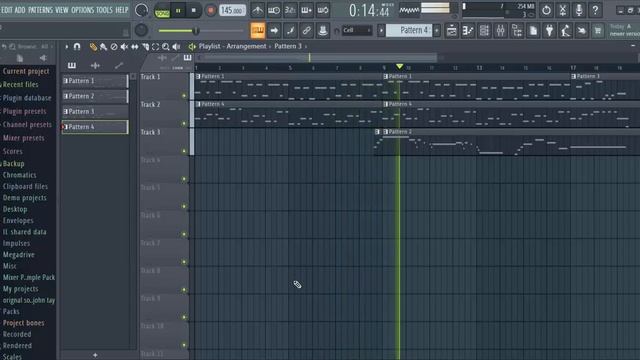The width and height of the screenshot is (640, 360).
Task: Select the Delete tool in Playlist toolbar
Action: (114, 47)
